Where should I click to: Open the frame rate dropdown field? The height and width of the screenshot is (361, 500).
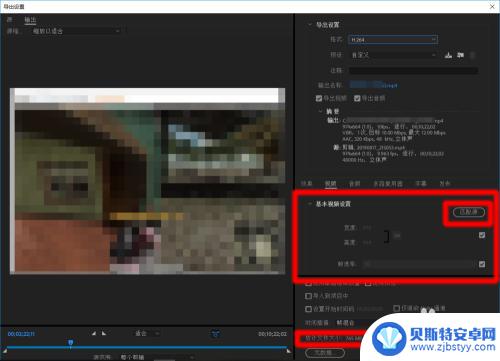pyautogui.click(x=418, y=264)
